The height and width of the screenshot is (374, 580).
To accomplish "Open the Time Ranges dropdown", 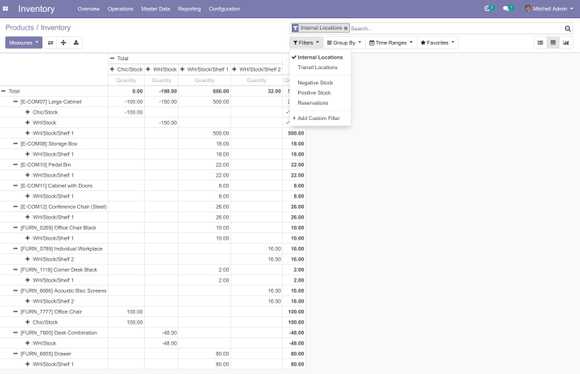I will (x=391, y=43).
